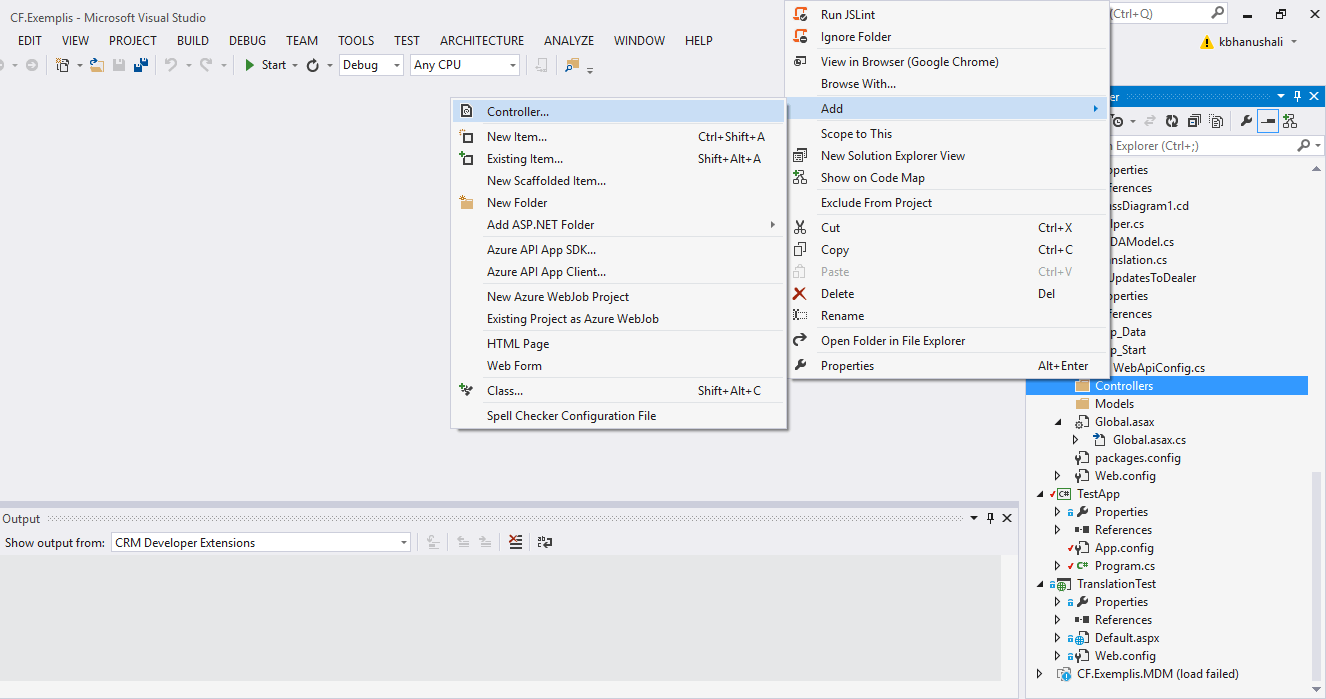Click the Solution Explorer scroll up arrow
The image size is (1326, 699).
(x=1317, y=169)
